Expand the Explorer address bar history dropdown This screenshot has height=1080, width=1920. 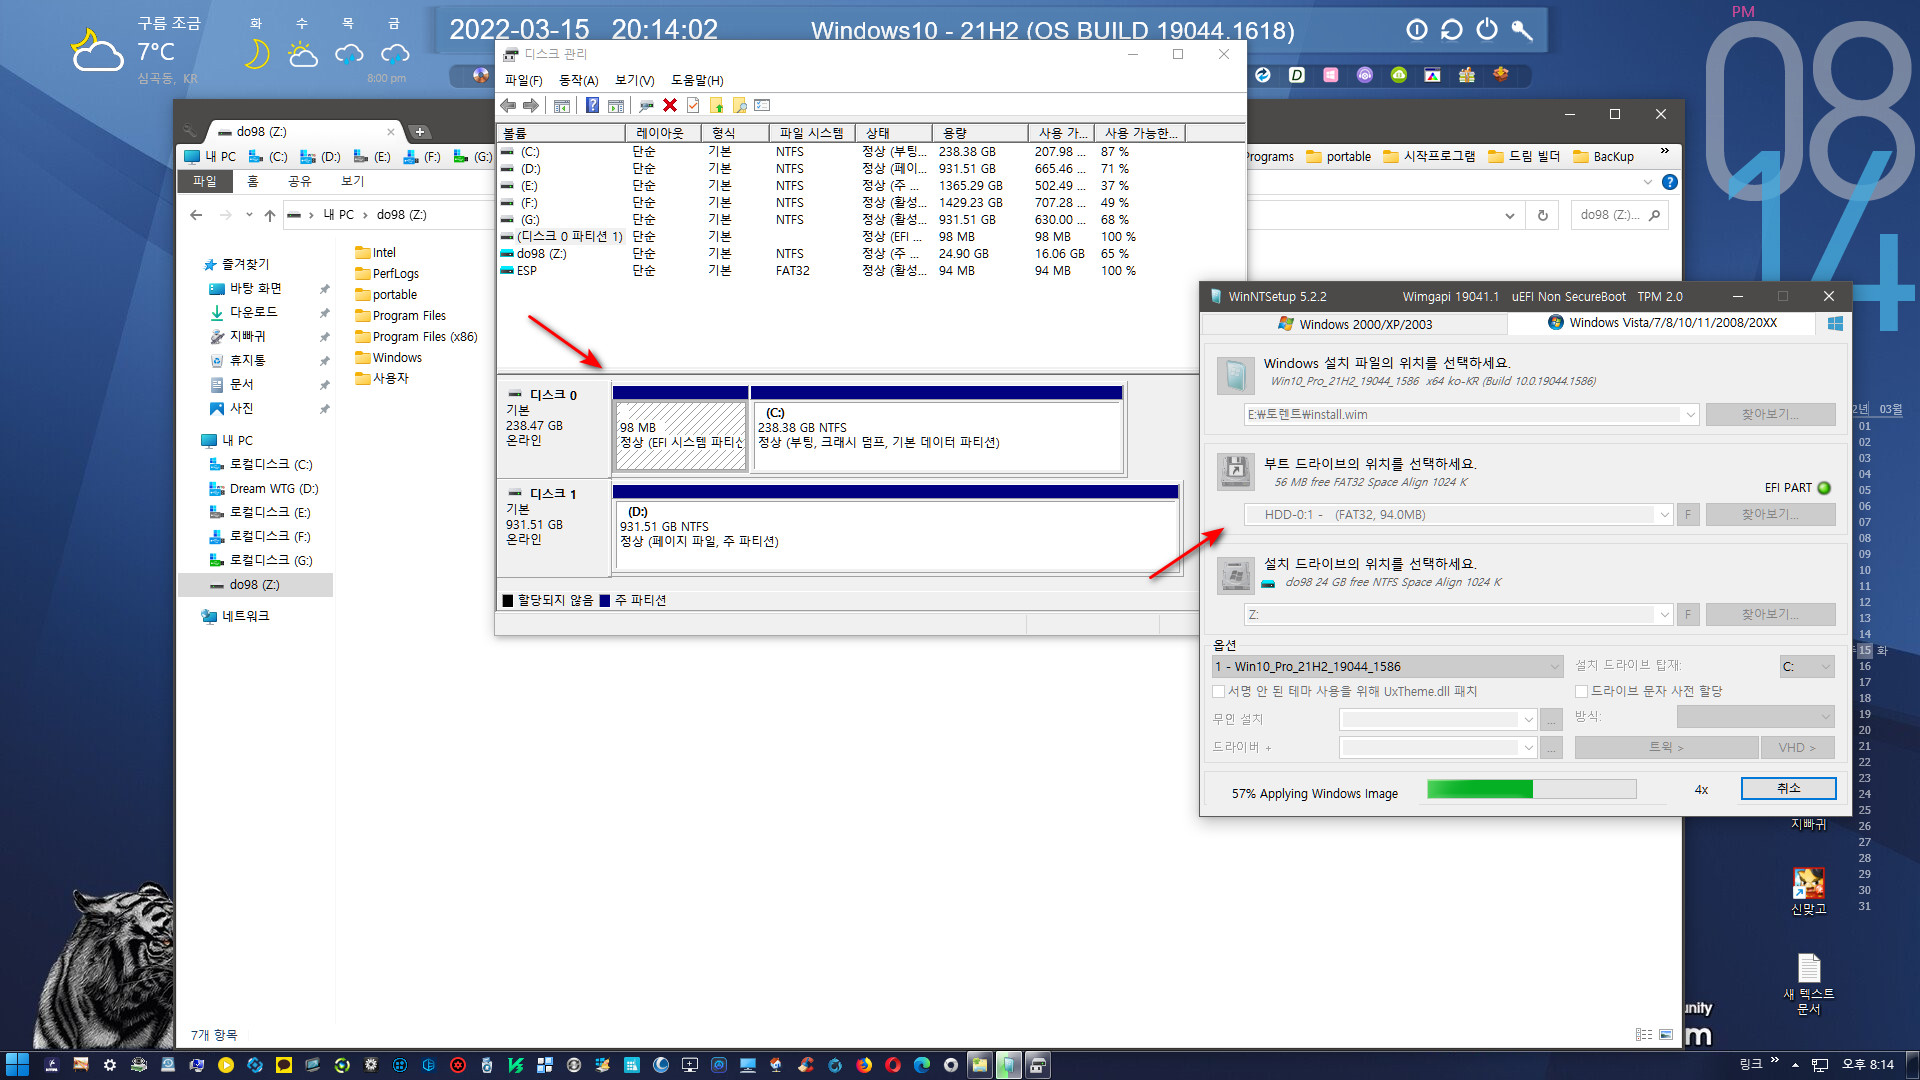(x=1509, y=215)
